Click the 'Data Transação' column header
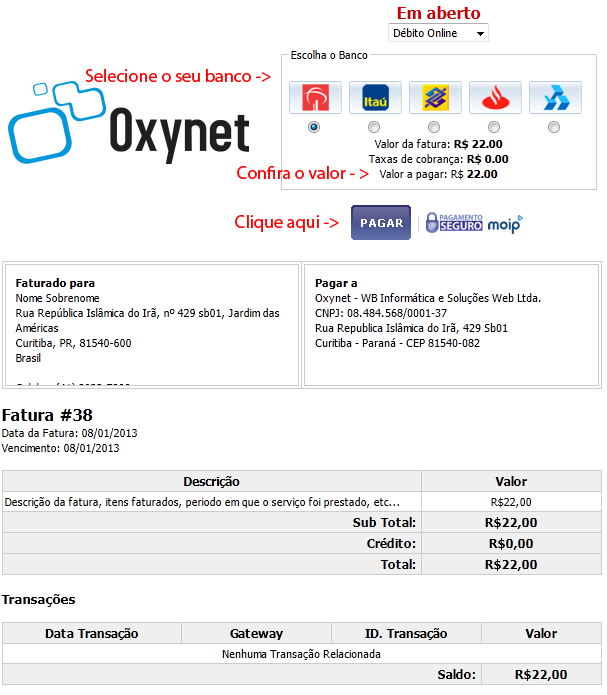The width and height of the screenshot is (607, 695). click(92, 633)
